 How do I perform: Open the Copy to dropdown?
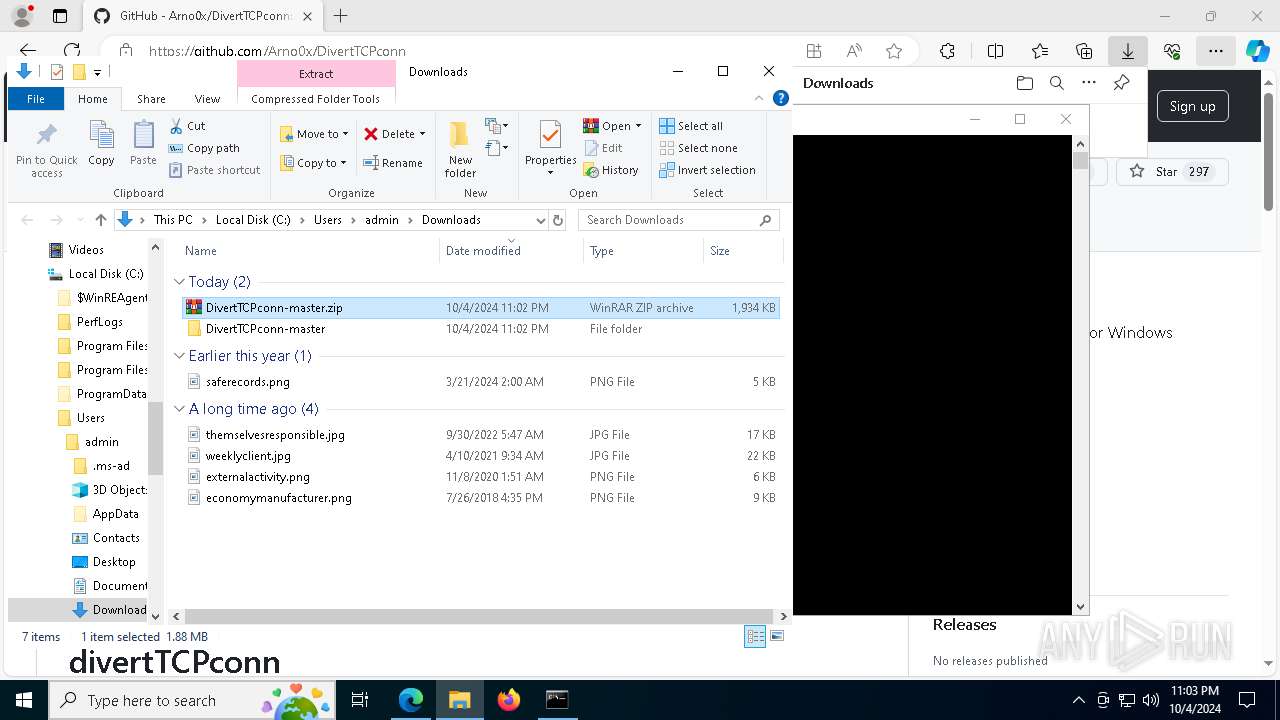[x=313, y=163]
